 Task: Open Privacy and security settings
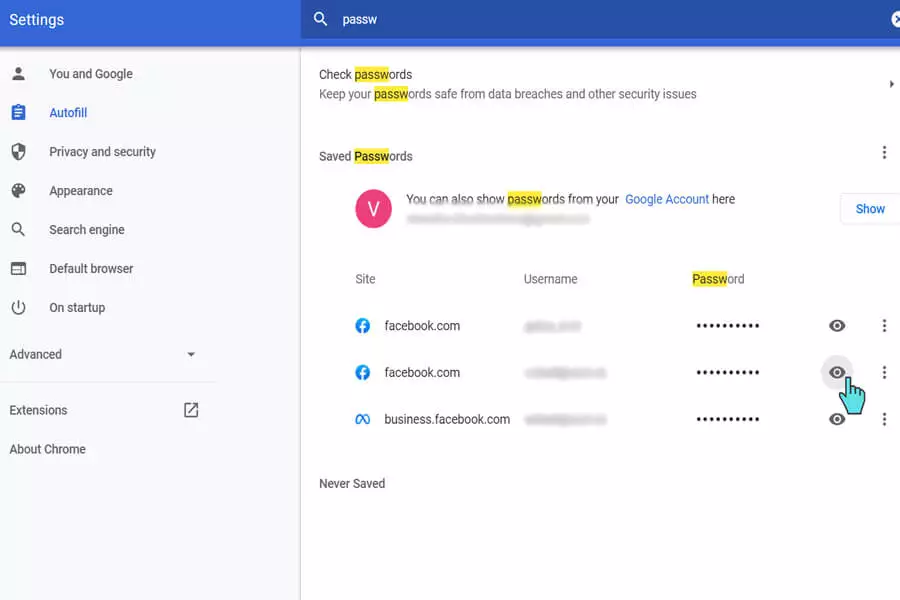102,152
